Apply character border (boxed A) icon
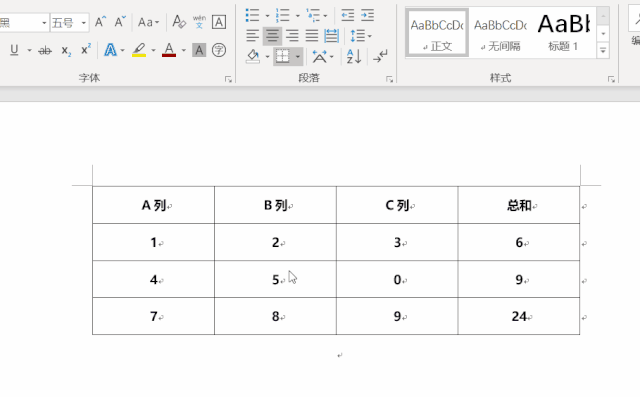 point(219,22)
